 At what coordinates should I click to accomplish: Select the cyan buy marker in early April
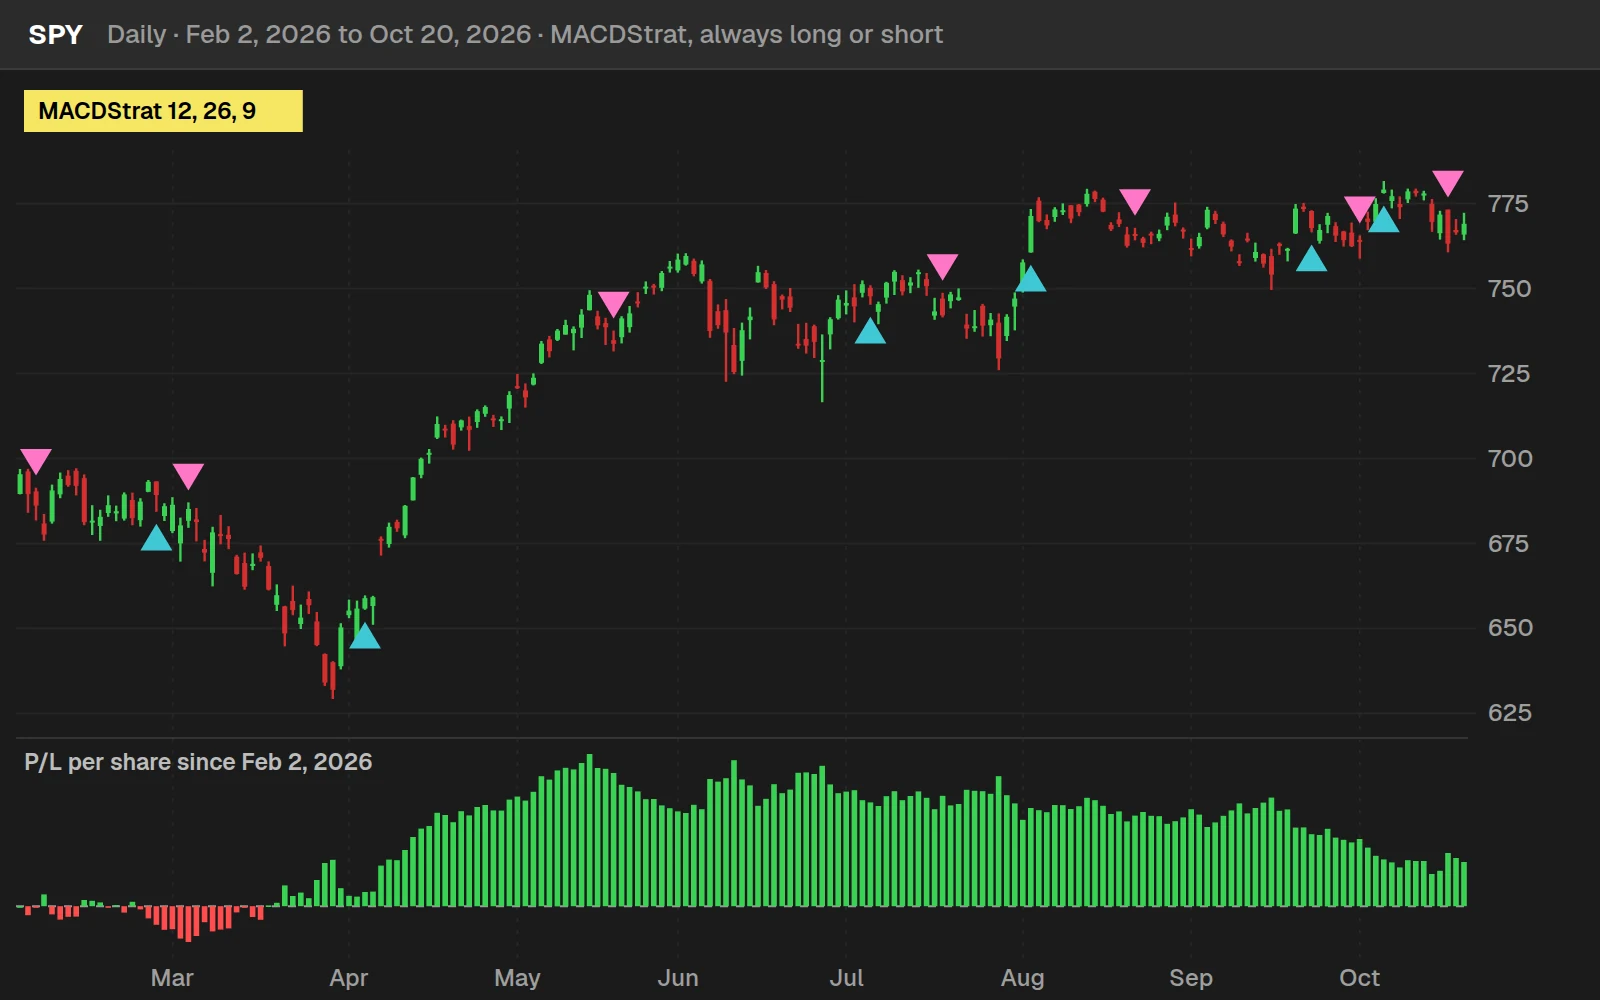(x=365, y=636)
